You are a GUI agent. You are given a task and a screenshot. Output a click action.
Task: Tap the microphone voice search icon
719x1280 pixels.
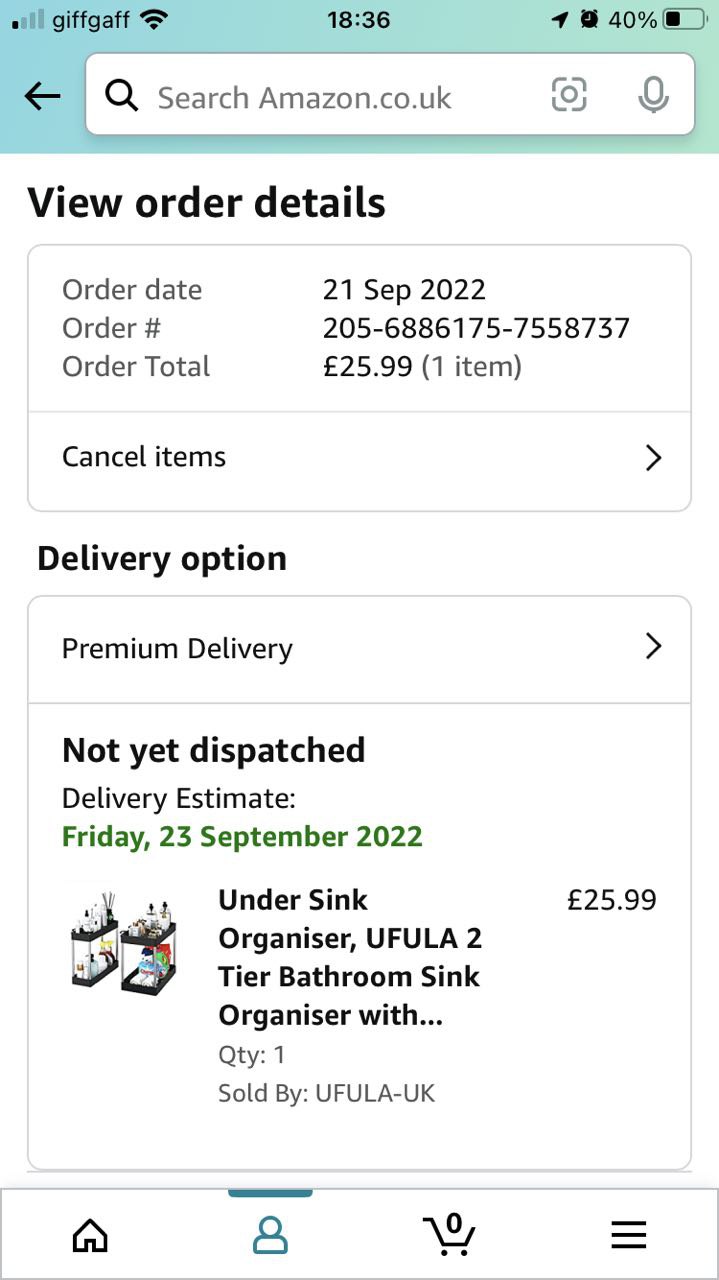pyautogui.click(x=653, y=95)
